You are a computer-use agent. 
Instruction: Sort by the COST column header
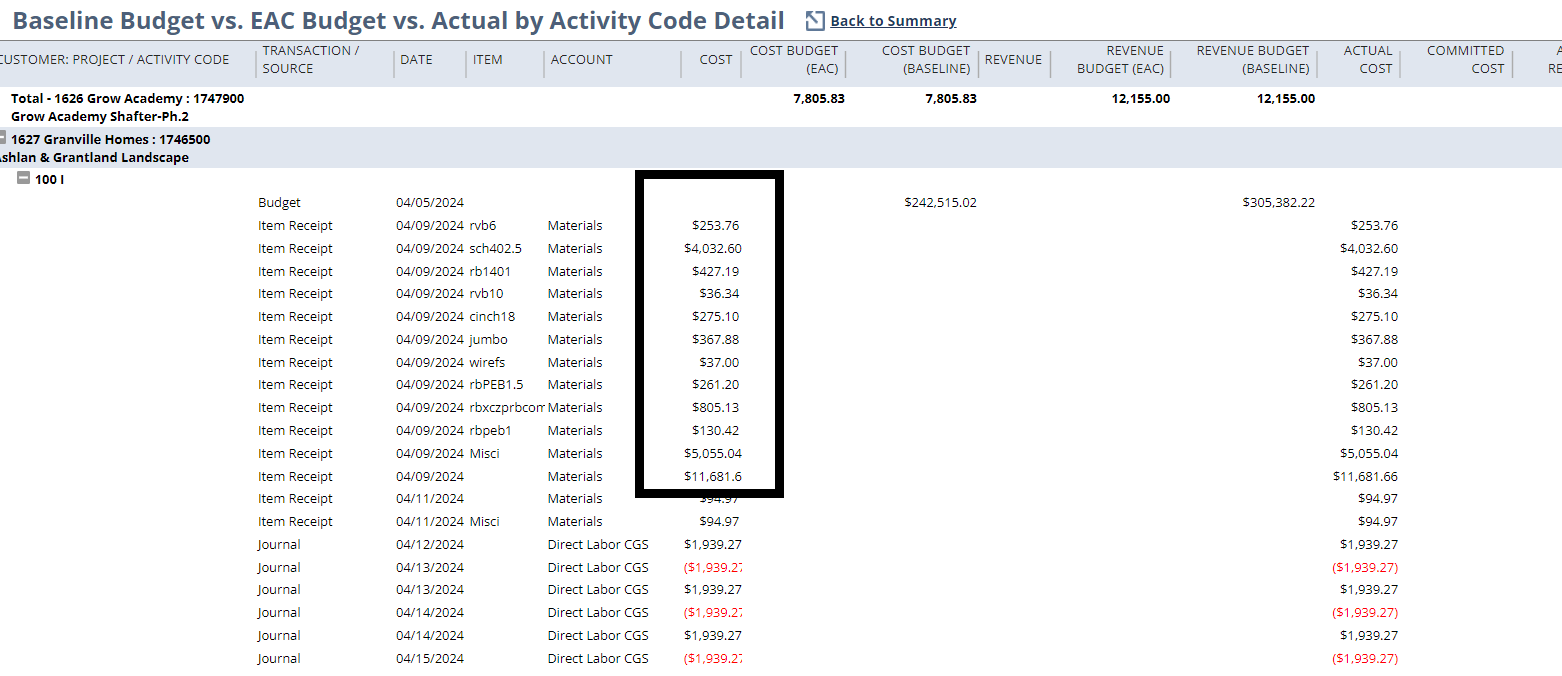point(714,59)
